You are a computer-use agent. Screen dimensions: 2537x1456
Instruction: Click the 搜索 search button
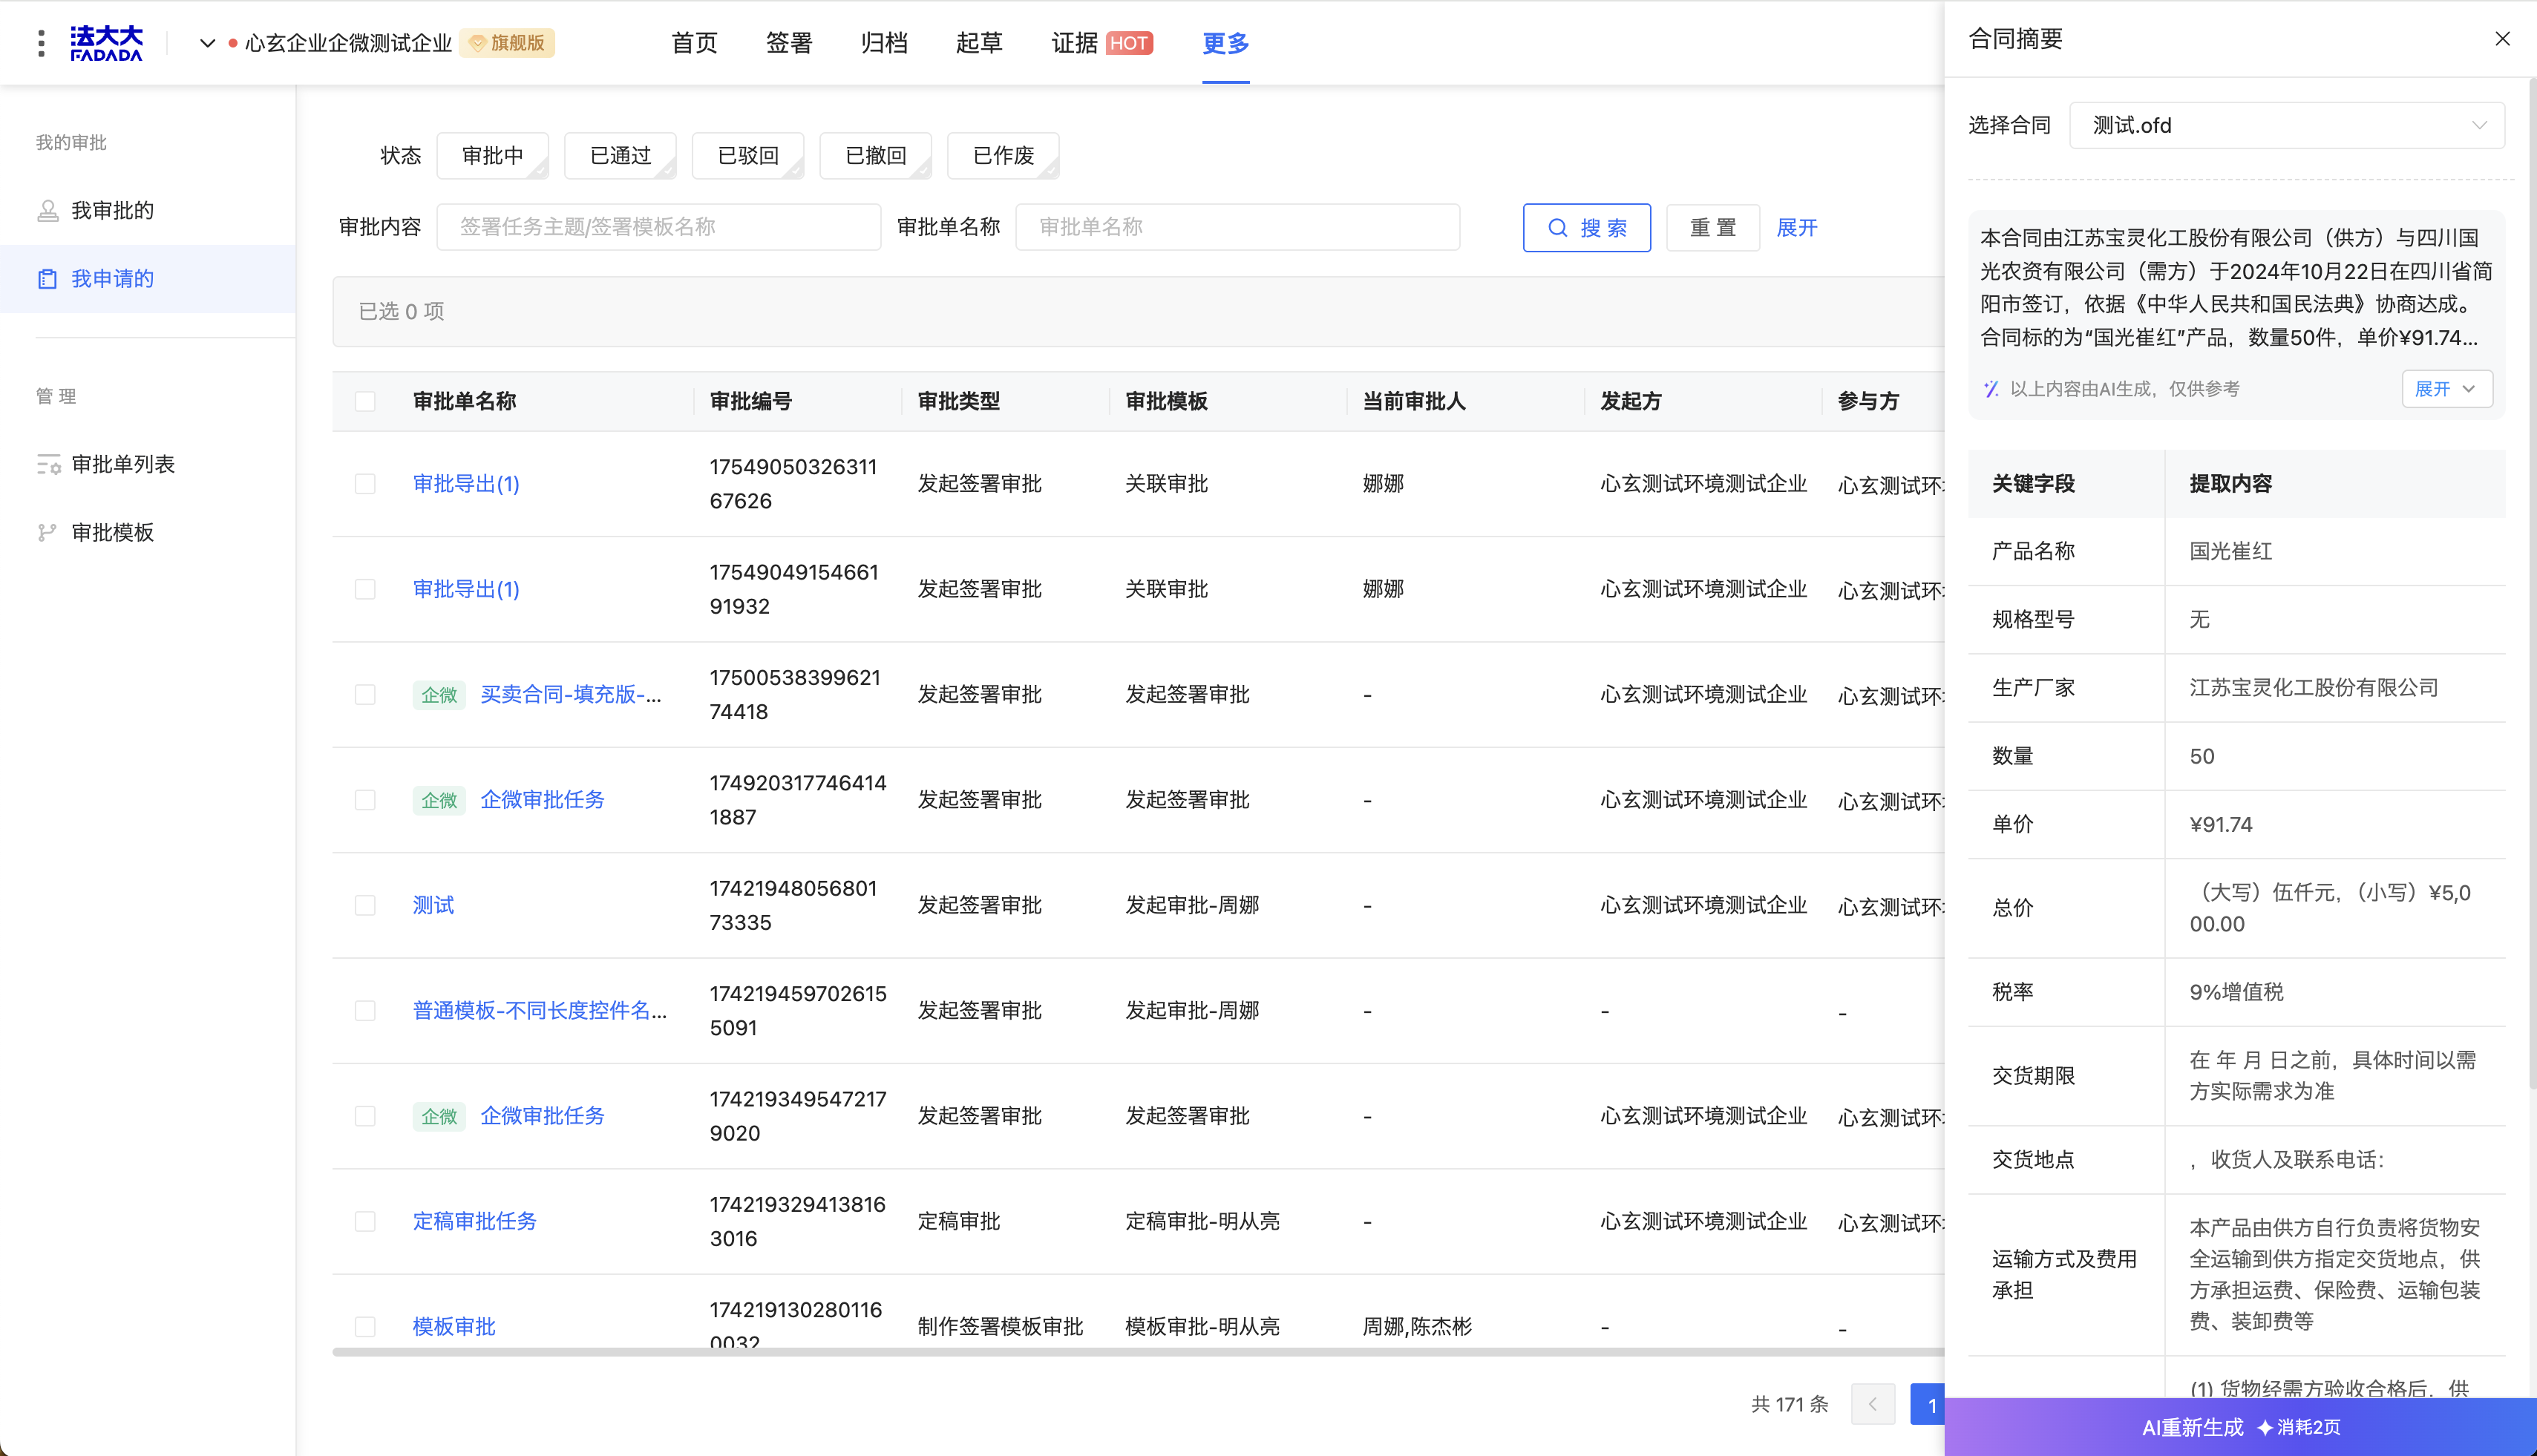[1586, 228]
